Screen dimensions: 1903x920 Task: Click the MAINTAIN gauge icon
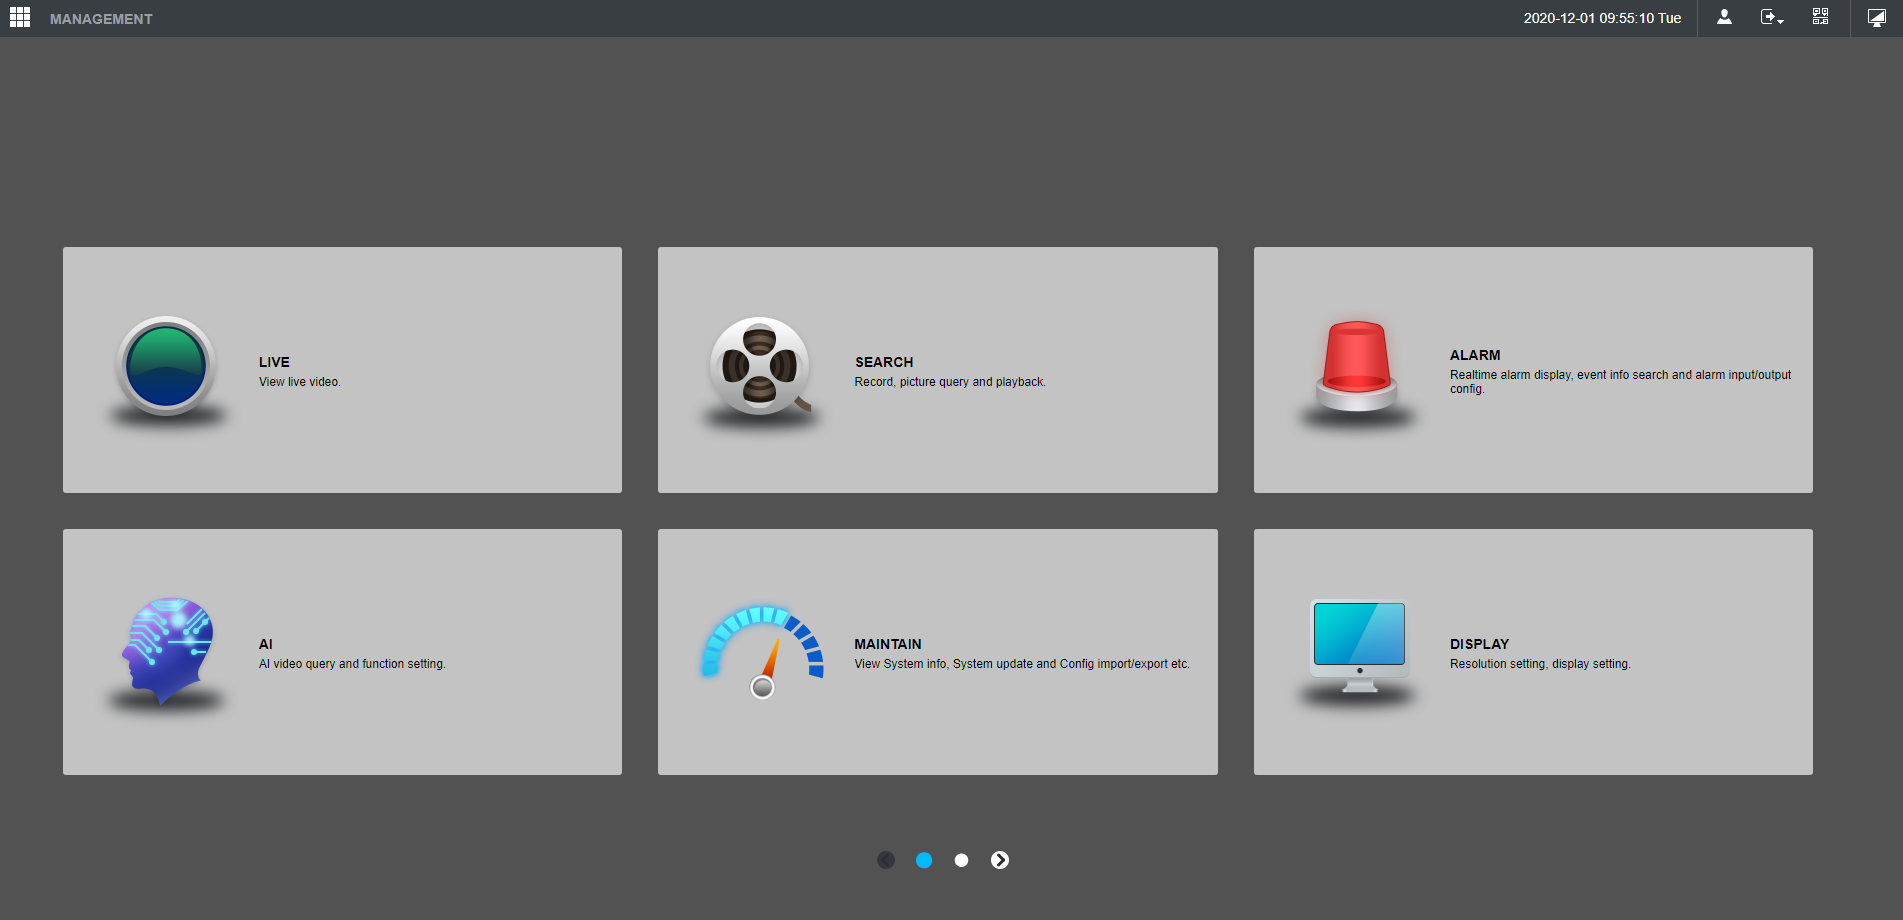coord(762,652)
